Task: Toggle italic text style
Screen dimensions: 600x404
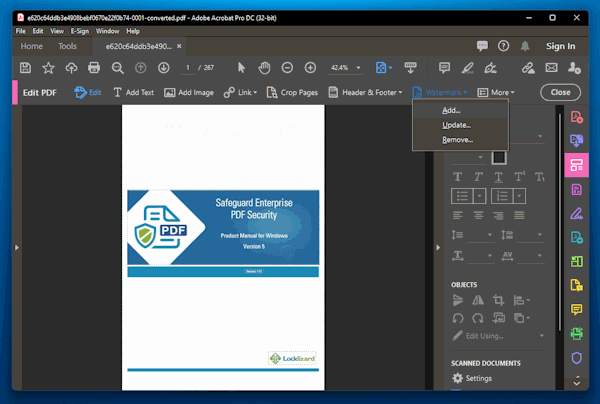Action: coord(478,177)
